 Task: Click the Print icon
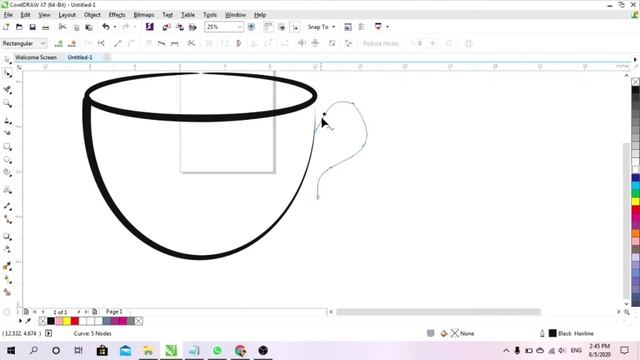46,27
